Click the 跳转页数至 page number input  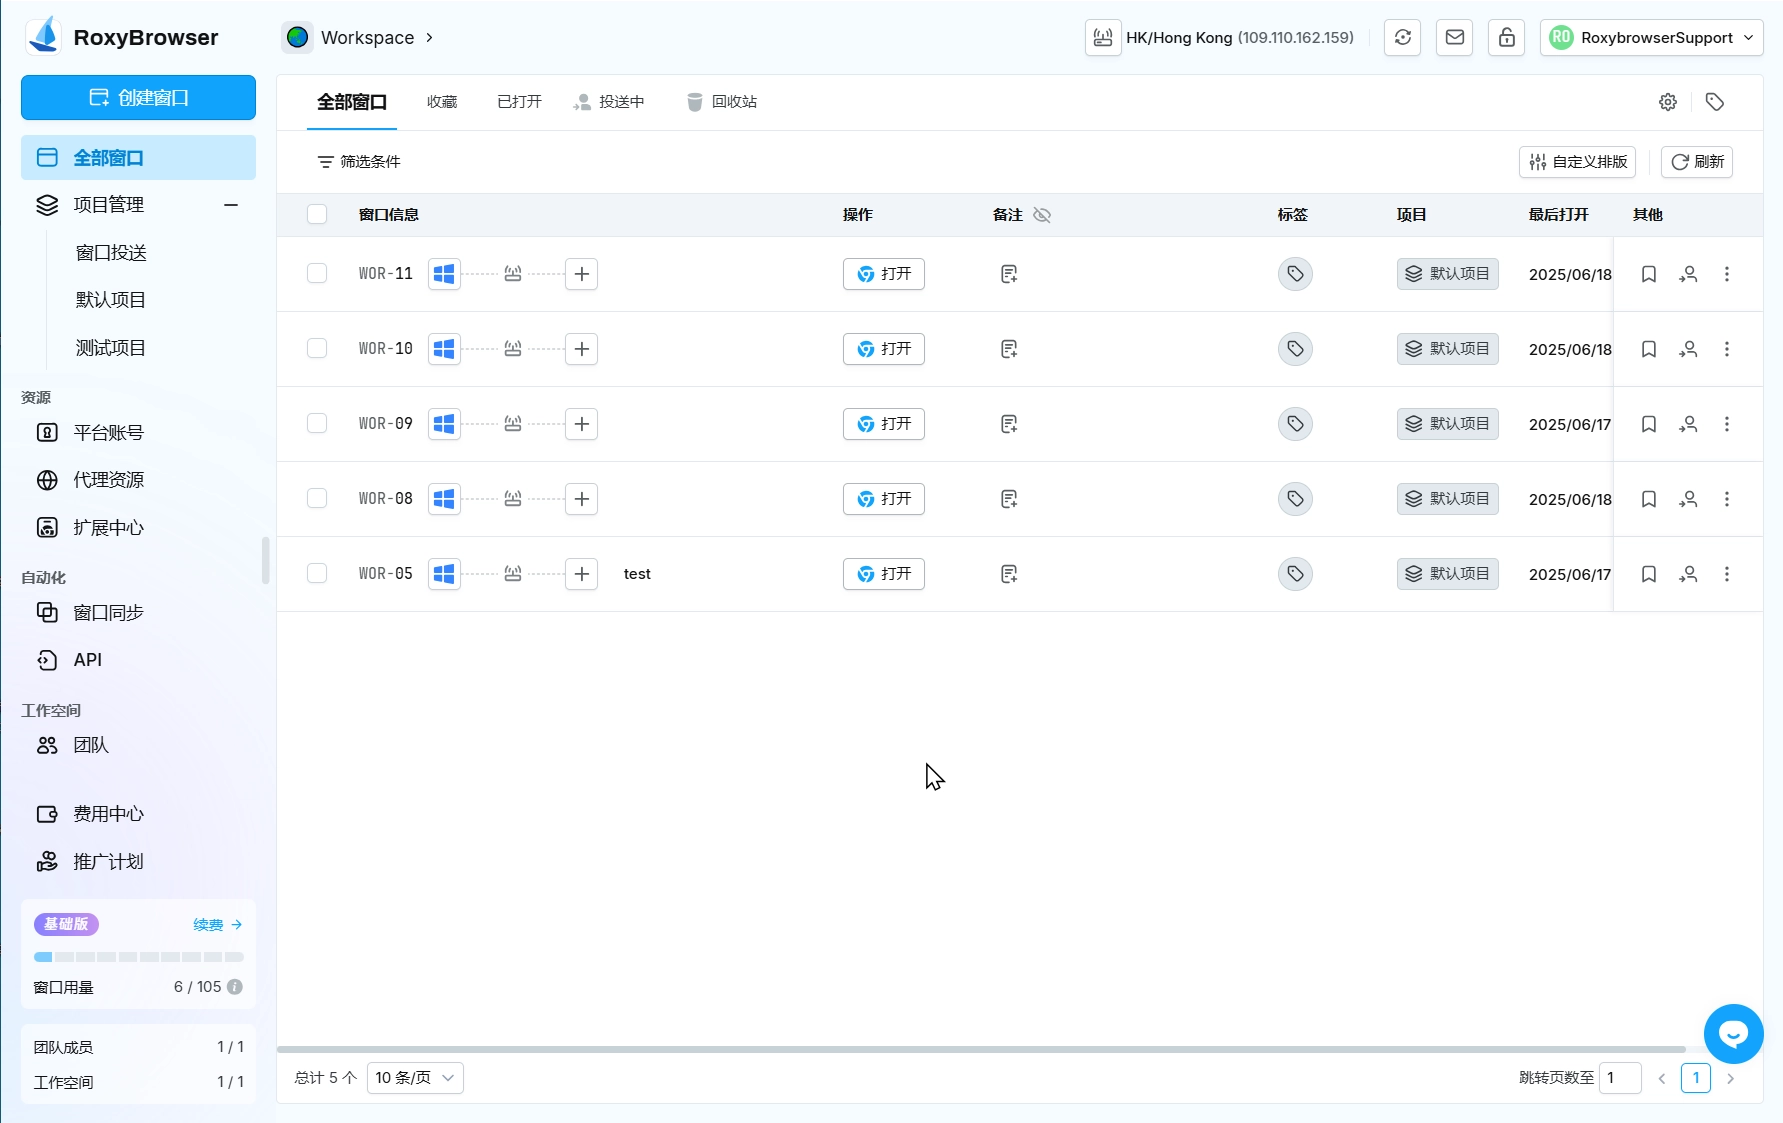(x=1619, y=1078)
